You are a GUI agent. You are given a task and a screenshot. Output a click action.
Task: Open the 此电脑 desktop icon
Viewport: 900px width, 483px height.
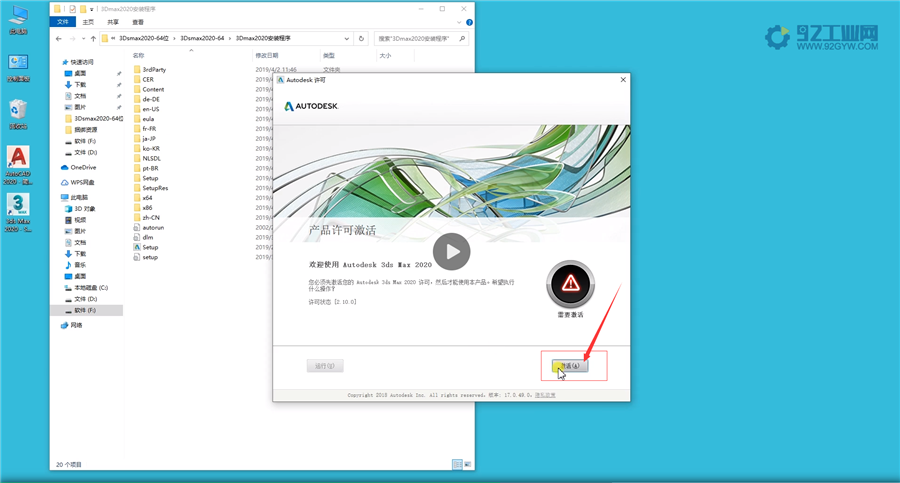point(18,20)
